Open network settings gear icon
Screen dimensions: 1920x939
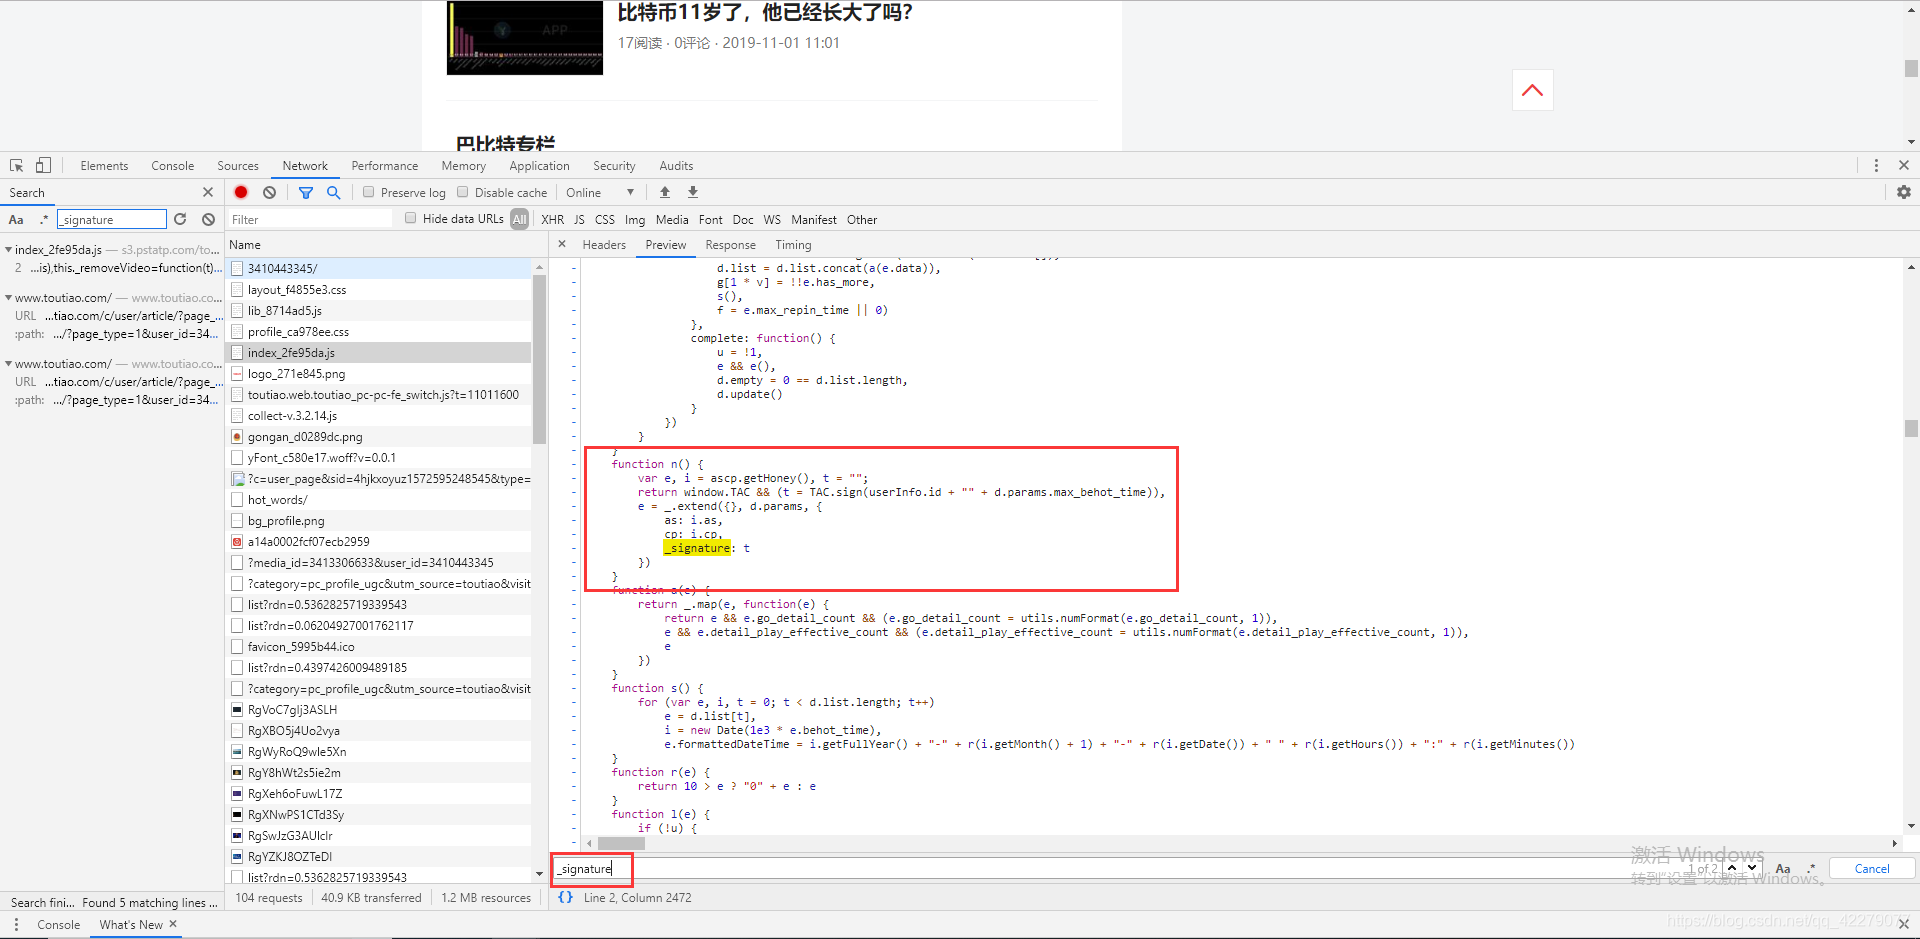click(1904, 192)
